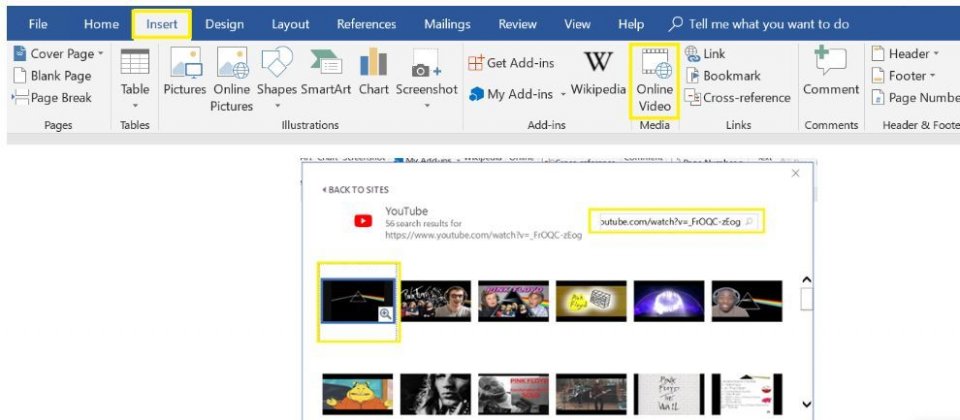Open the Design ribbon tab

224,24
